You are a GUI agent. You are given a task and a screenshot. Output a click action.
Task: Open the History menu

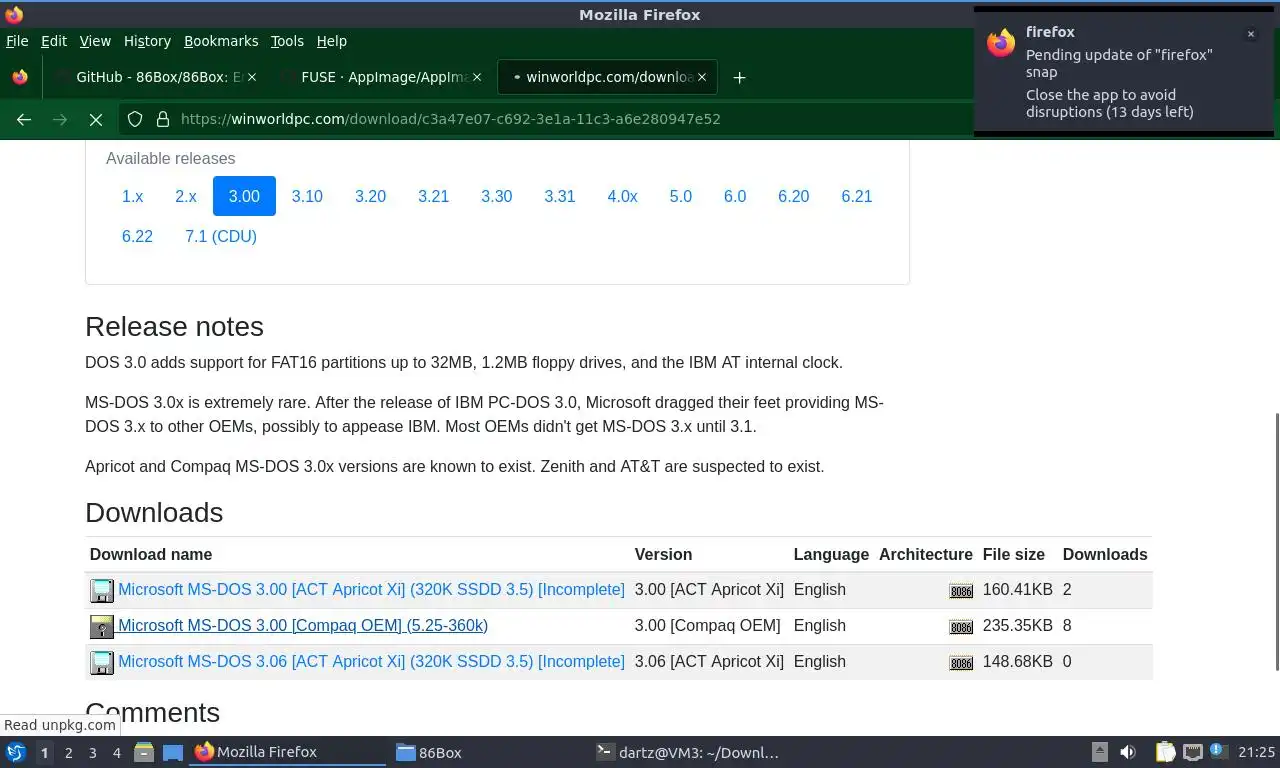147,41
